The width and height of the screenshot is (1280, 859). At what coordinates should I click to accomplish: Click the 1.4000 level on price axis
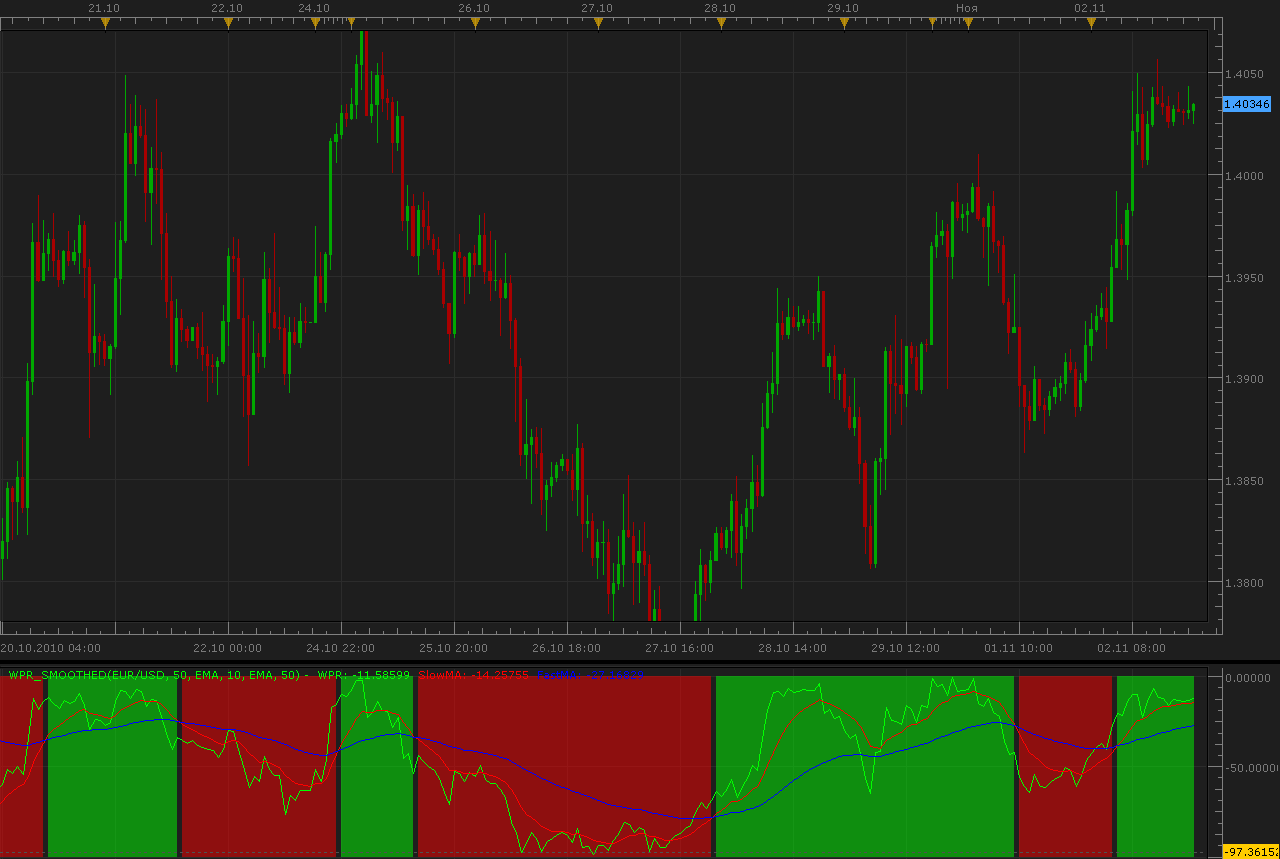(1247, 176)
